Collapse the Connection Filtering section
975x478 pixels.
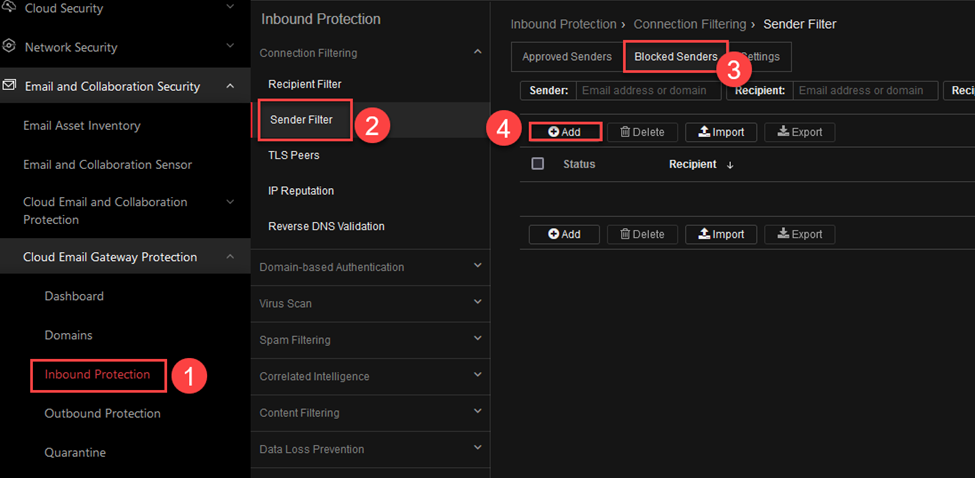[478, 52]
